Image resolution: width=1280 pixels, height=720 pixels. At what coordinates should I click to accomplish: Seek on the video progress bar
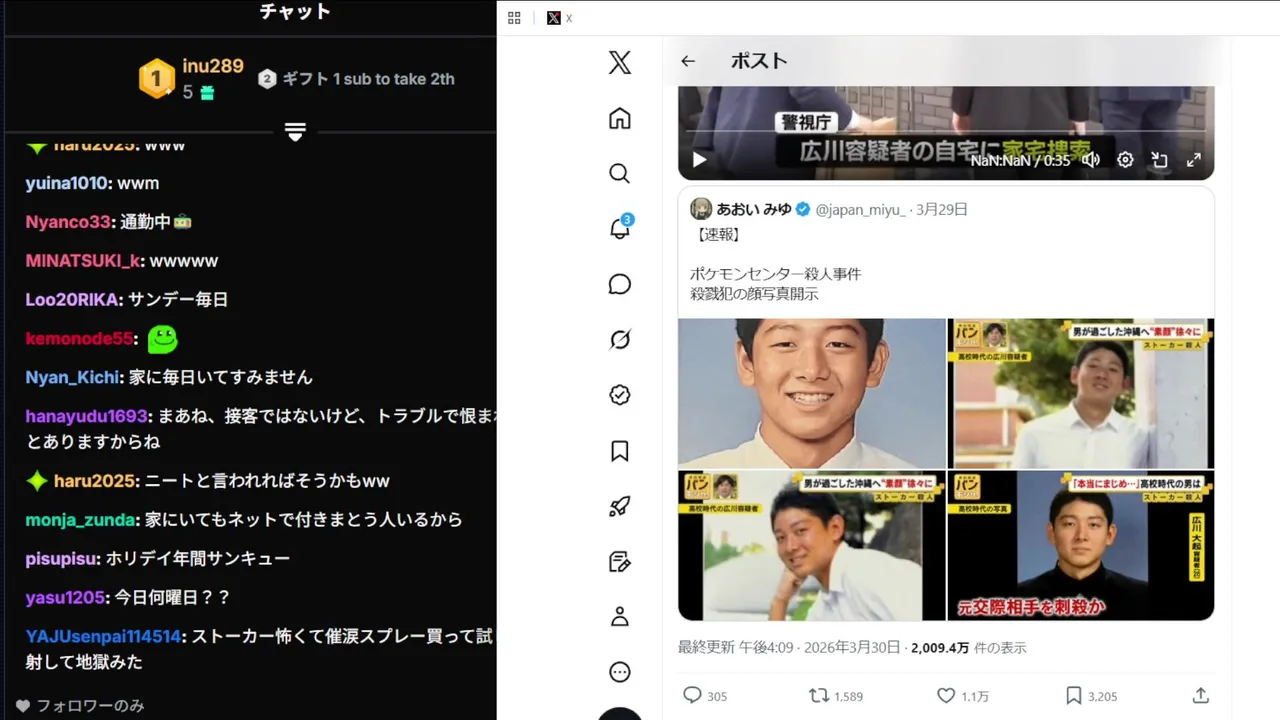[x=946, y=132]
